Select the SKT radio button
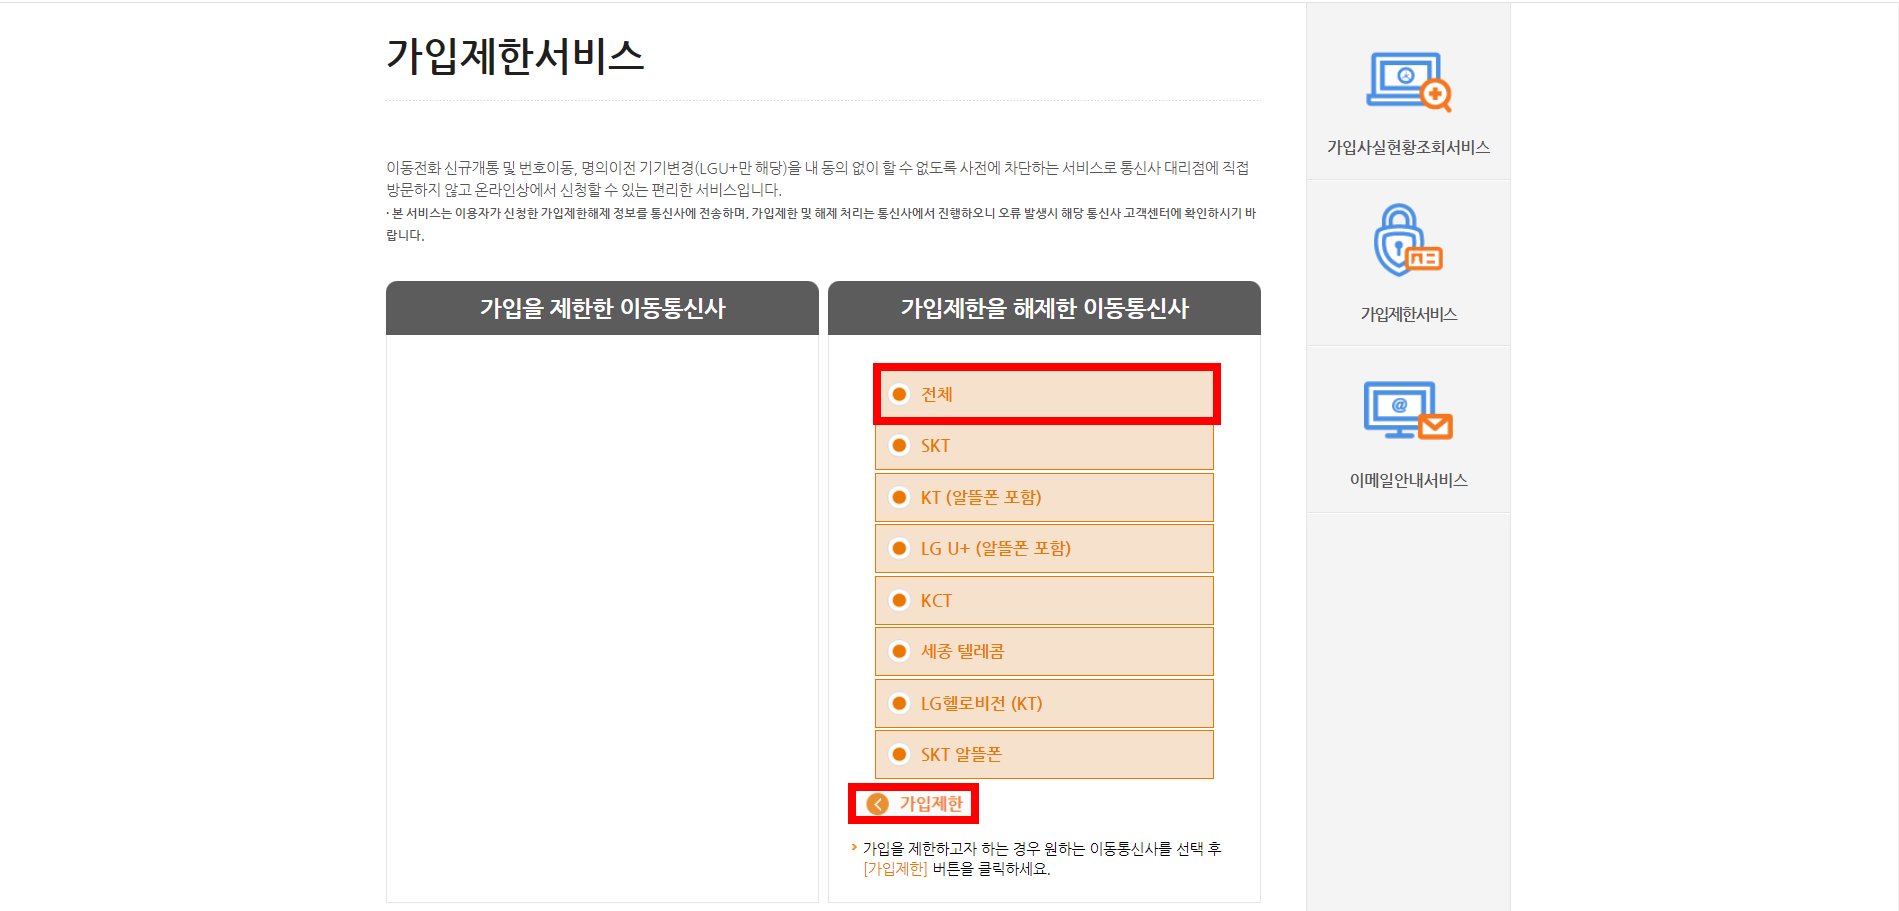 [899, 446]
